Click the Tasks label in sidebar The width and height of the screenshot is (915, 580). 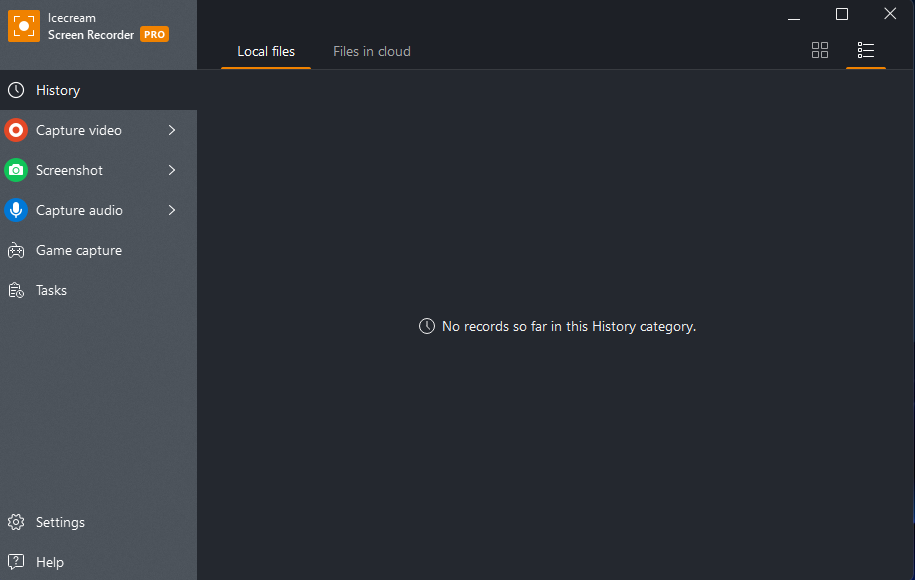click(x=51, y=290)
